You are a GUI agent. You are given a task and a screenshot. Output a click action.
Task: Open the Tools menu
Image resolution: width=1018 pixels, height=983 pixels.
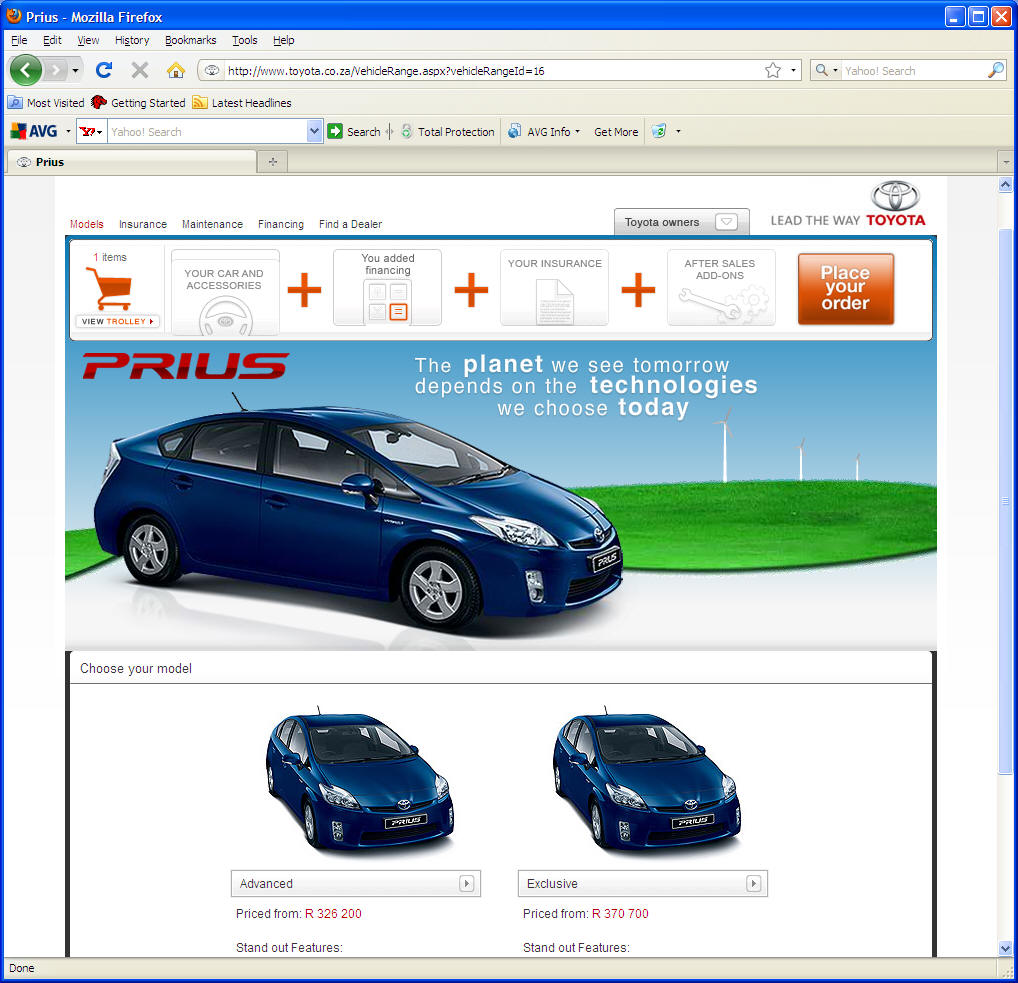click(245, 40)
